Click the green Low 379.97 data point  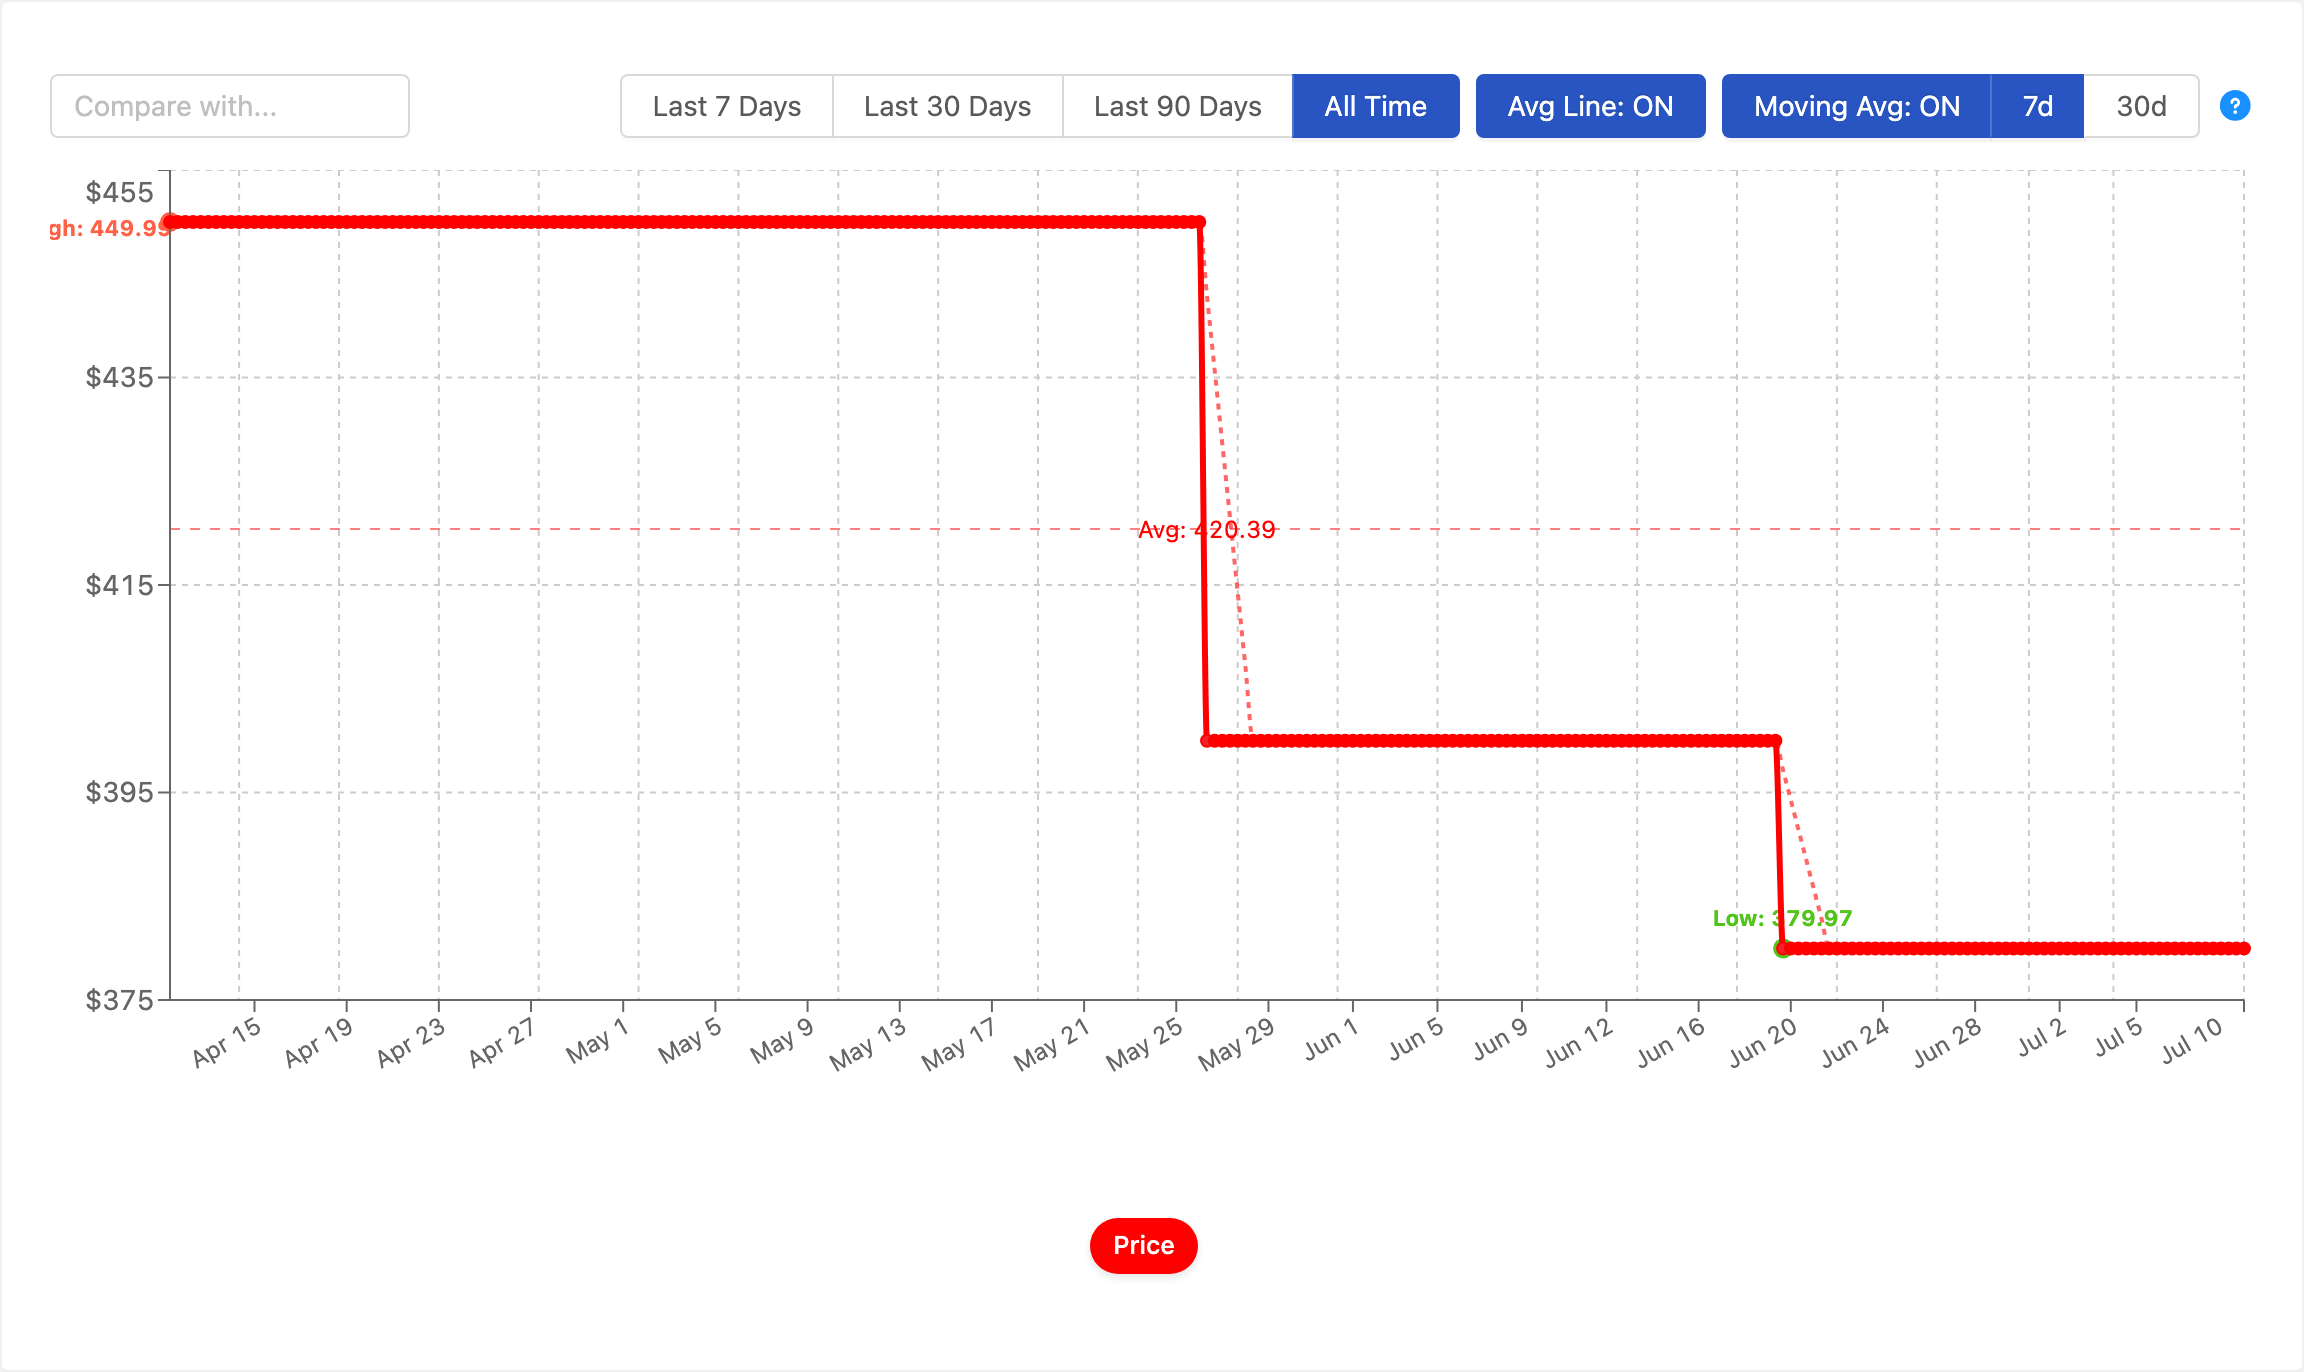pyautogui.click(x=1782, y=948)
